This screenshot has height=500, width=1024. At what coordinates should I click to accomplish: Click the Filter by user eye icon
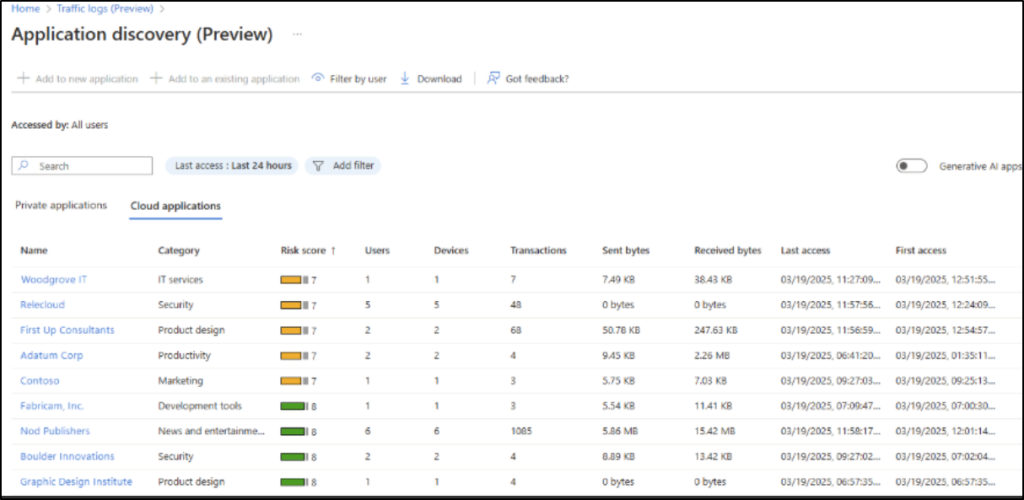318,78
